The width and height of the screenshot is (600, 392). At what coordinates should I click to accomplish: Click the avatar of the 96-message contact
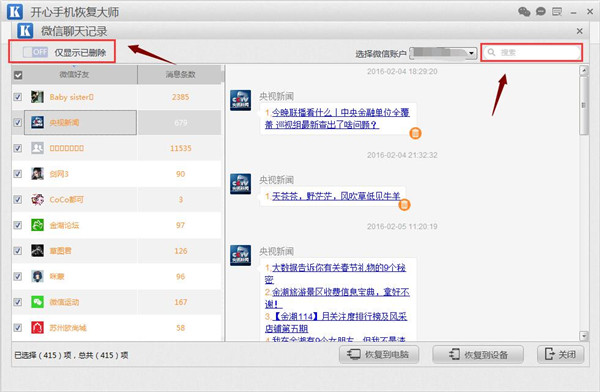tap(37, 276)
